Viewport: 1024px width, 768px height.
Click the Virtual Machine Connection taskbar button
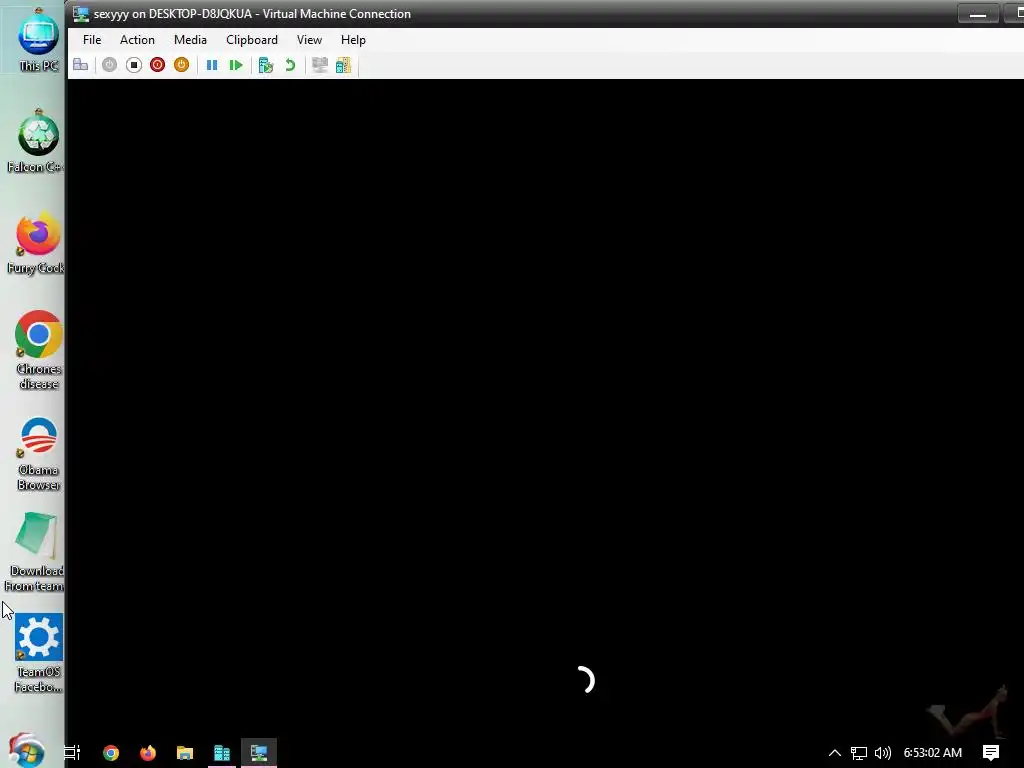[x=259, y=753]
